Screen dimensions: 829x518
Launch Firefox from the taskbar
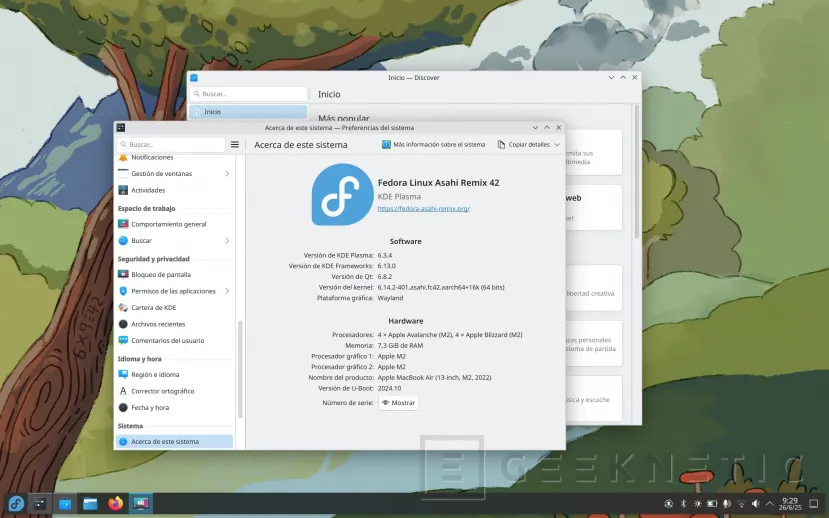coord(115,503)
